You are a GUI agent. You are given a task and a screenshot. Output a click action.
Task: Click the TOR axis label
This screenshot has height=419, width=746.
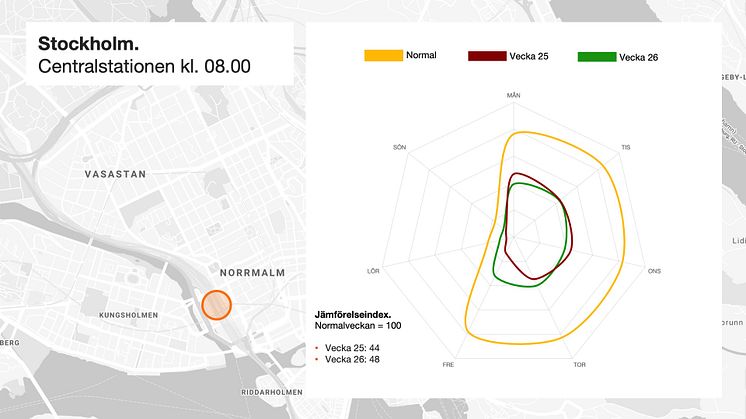click(579, 365)
